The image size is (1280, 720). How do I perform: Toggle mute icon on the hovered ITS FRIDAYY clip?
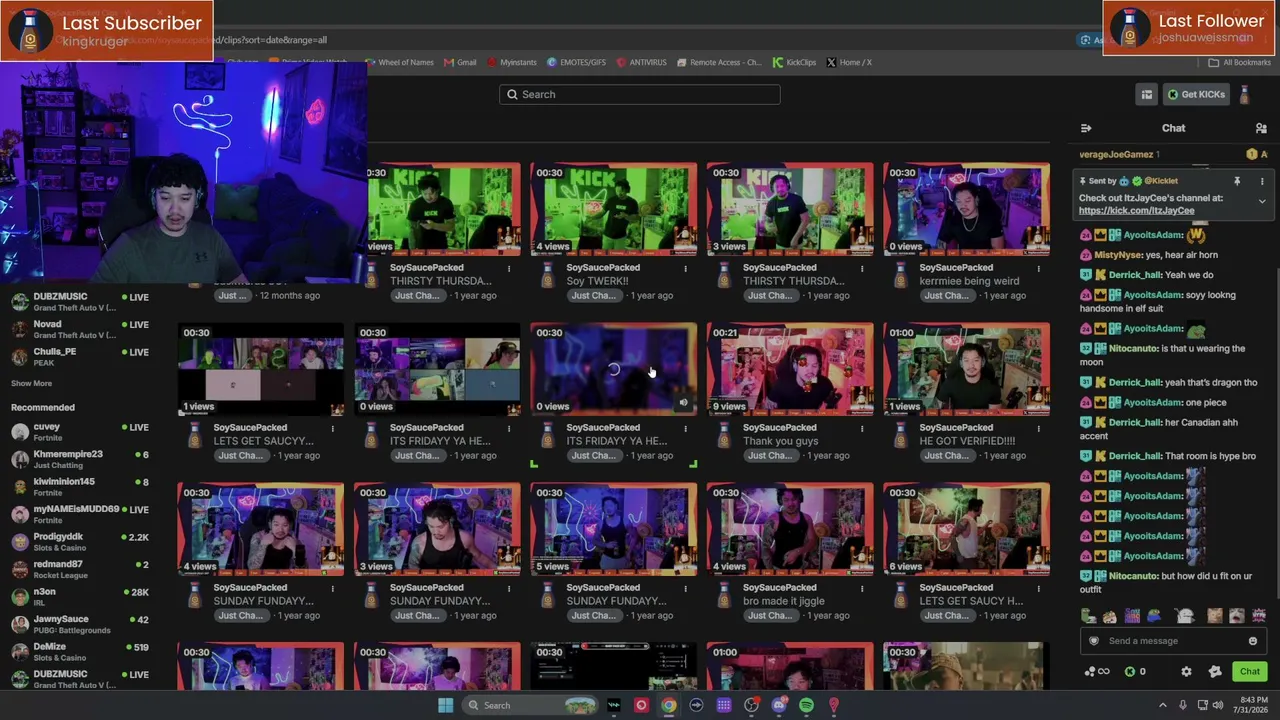684,403
